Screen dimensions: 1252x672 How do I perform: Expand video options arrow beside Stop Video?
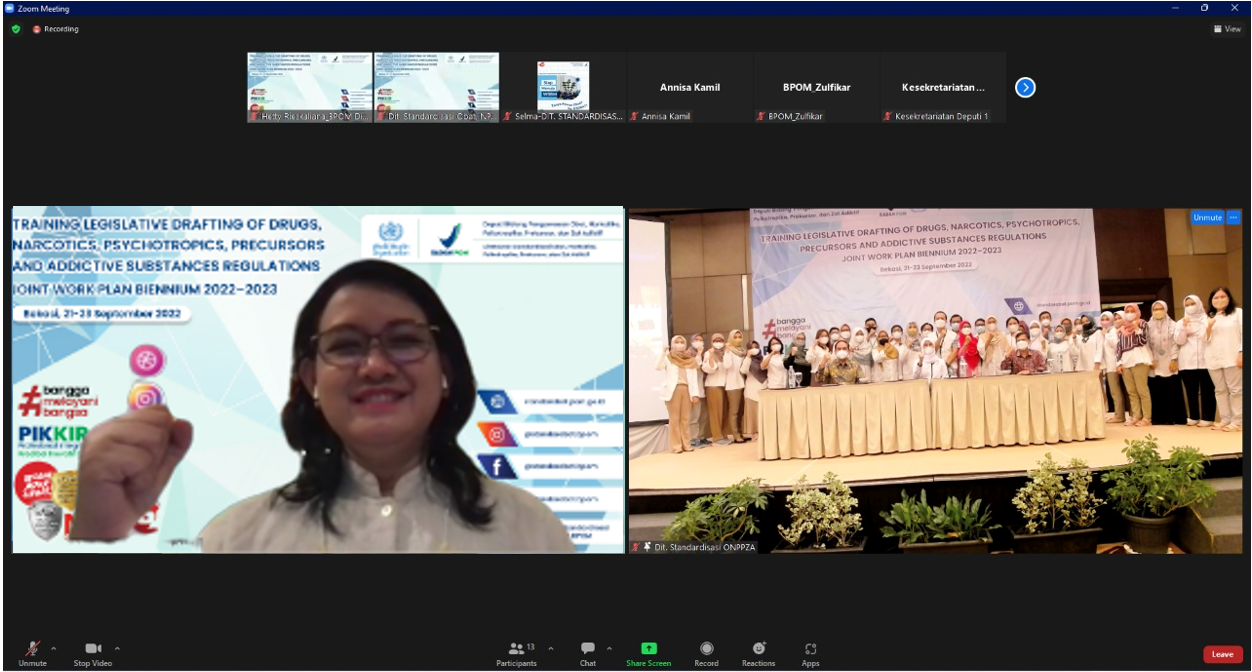click(117, 648)
